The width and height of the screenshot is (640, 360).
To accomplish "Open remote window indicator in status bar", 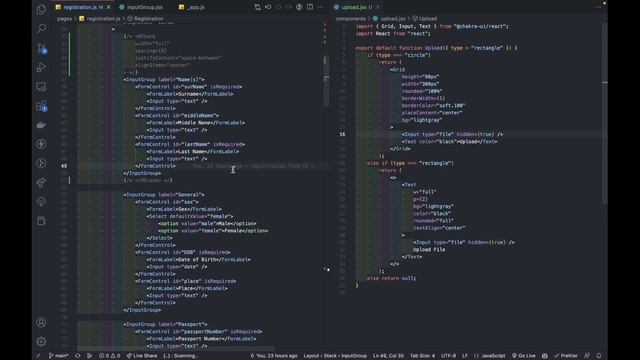I will [x=38, y=356].
